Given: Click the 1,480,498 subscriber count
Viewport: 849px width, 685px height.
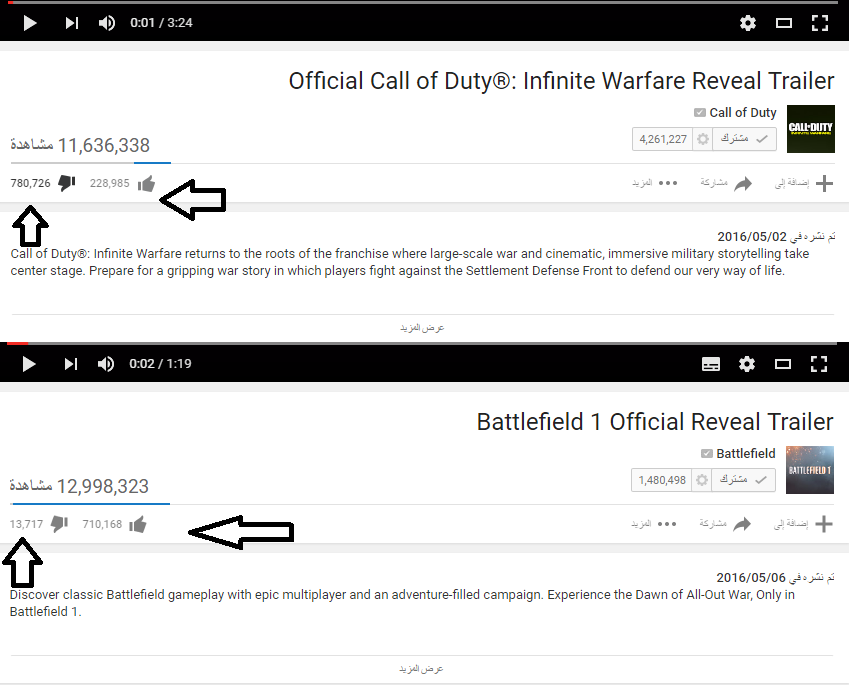Looking at the screenshot, I should point(662,480).
